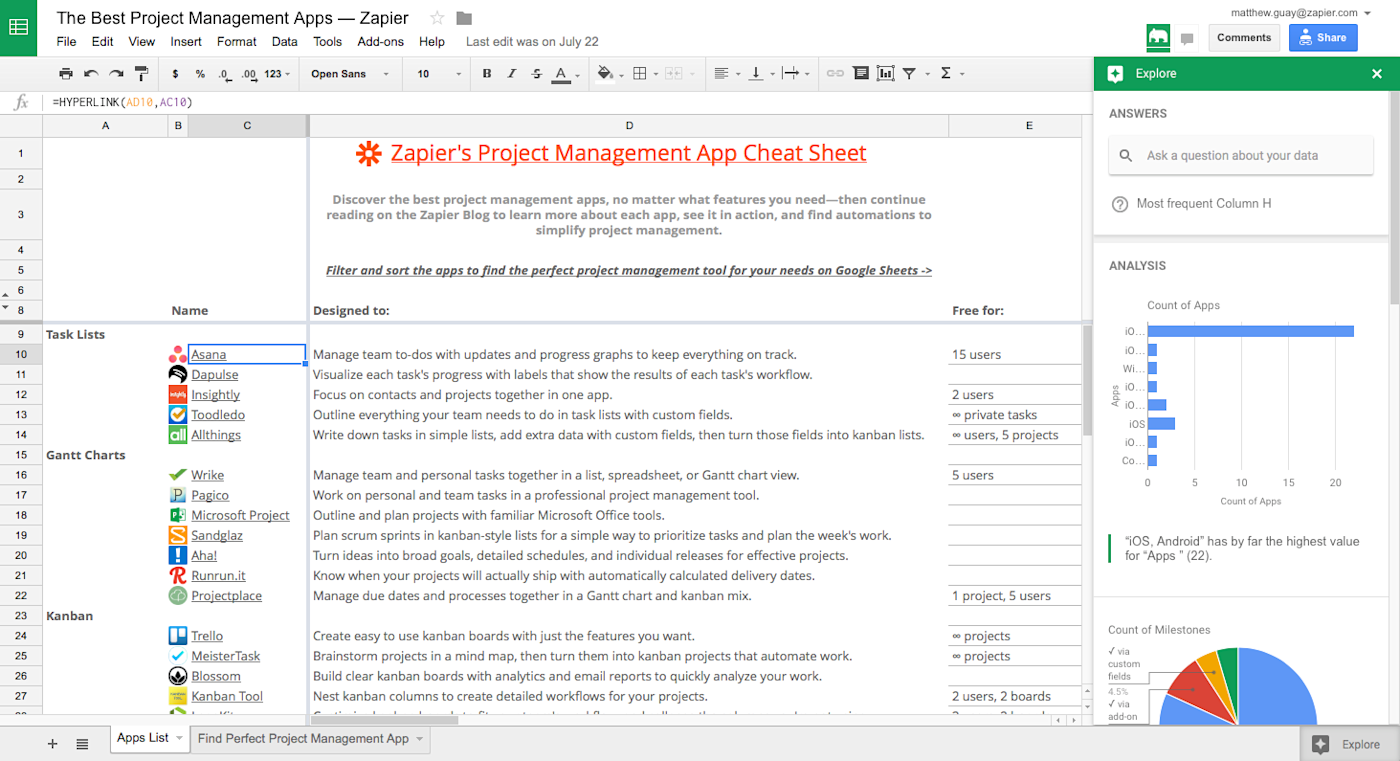Open the Wrike link in row 16

[x=207, y=475]
